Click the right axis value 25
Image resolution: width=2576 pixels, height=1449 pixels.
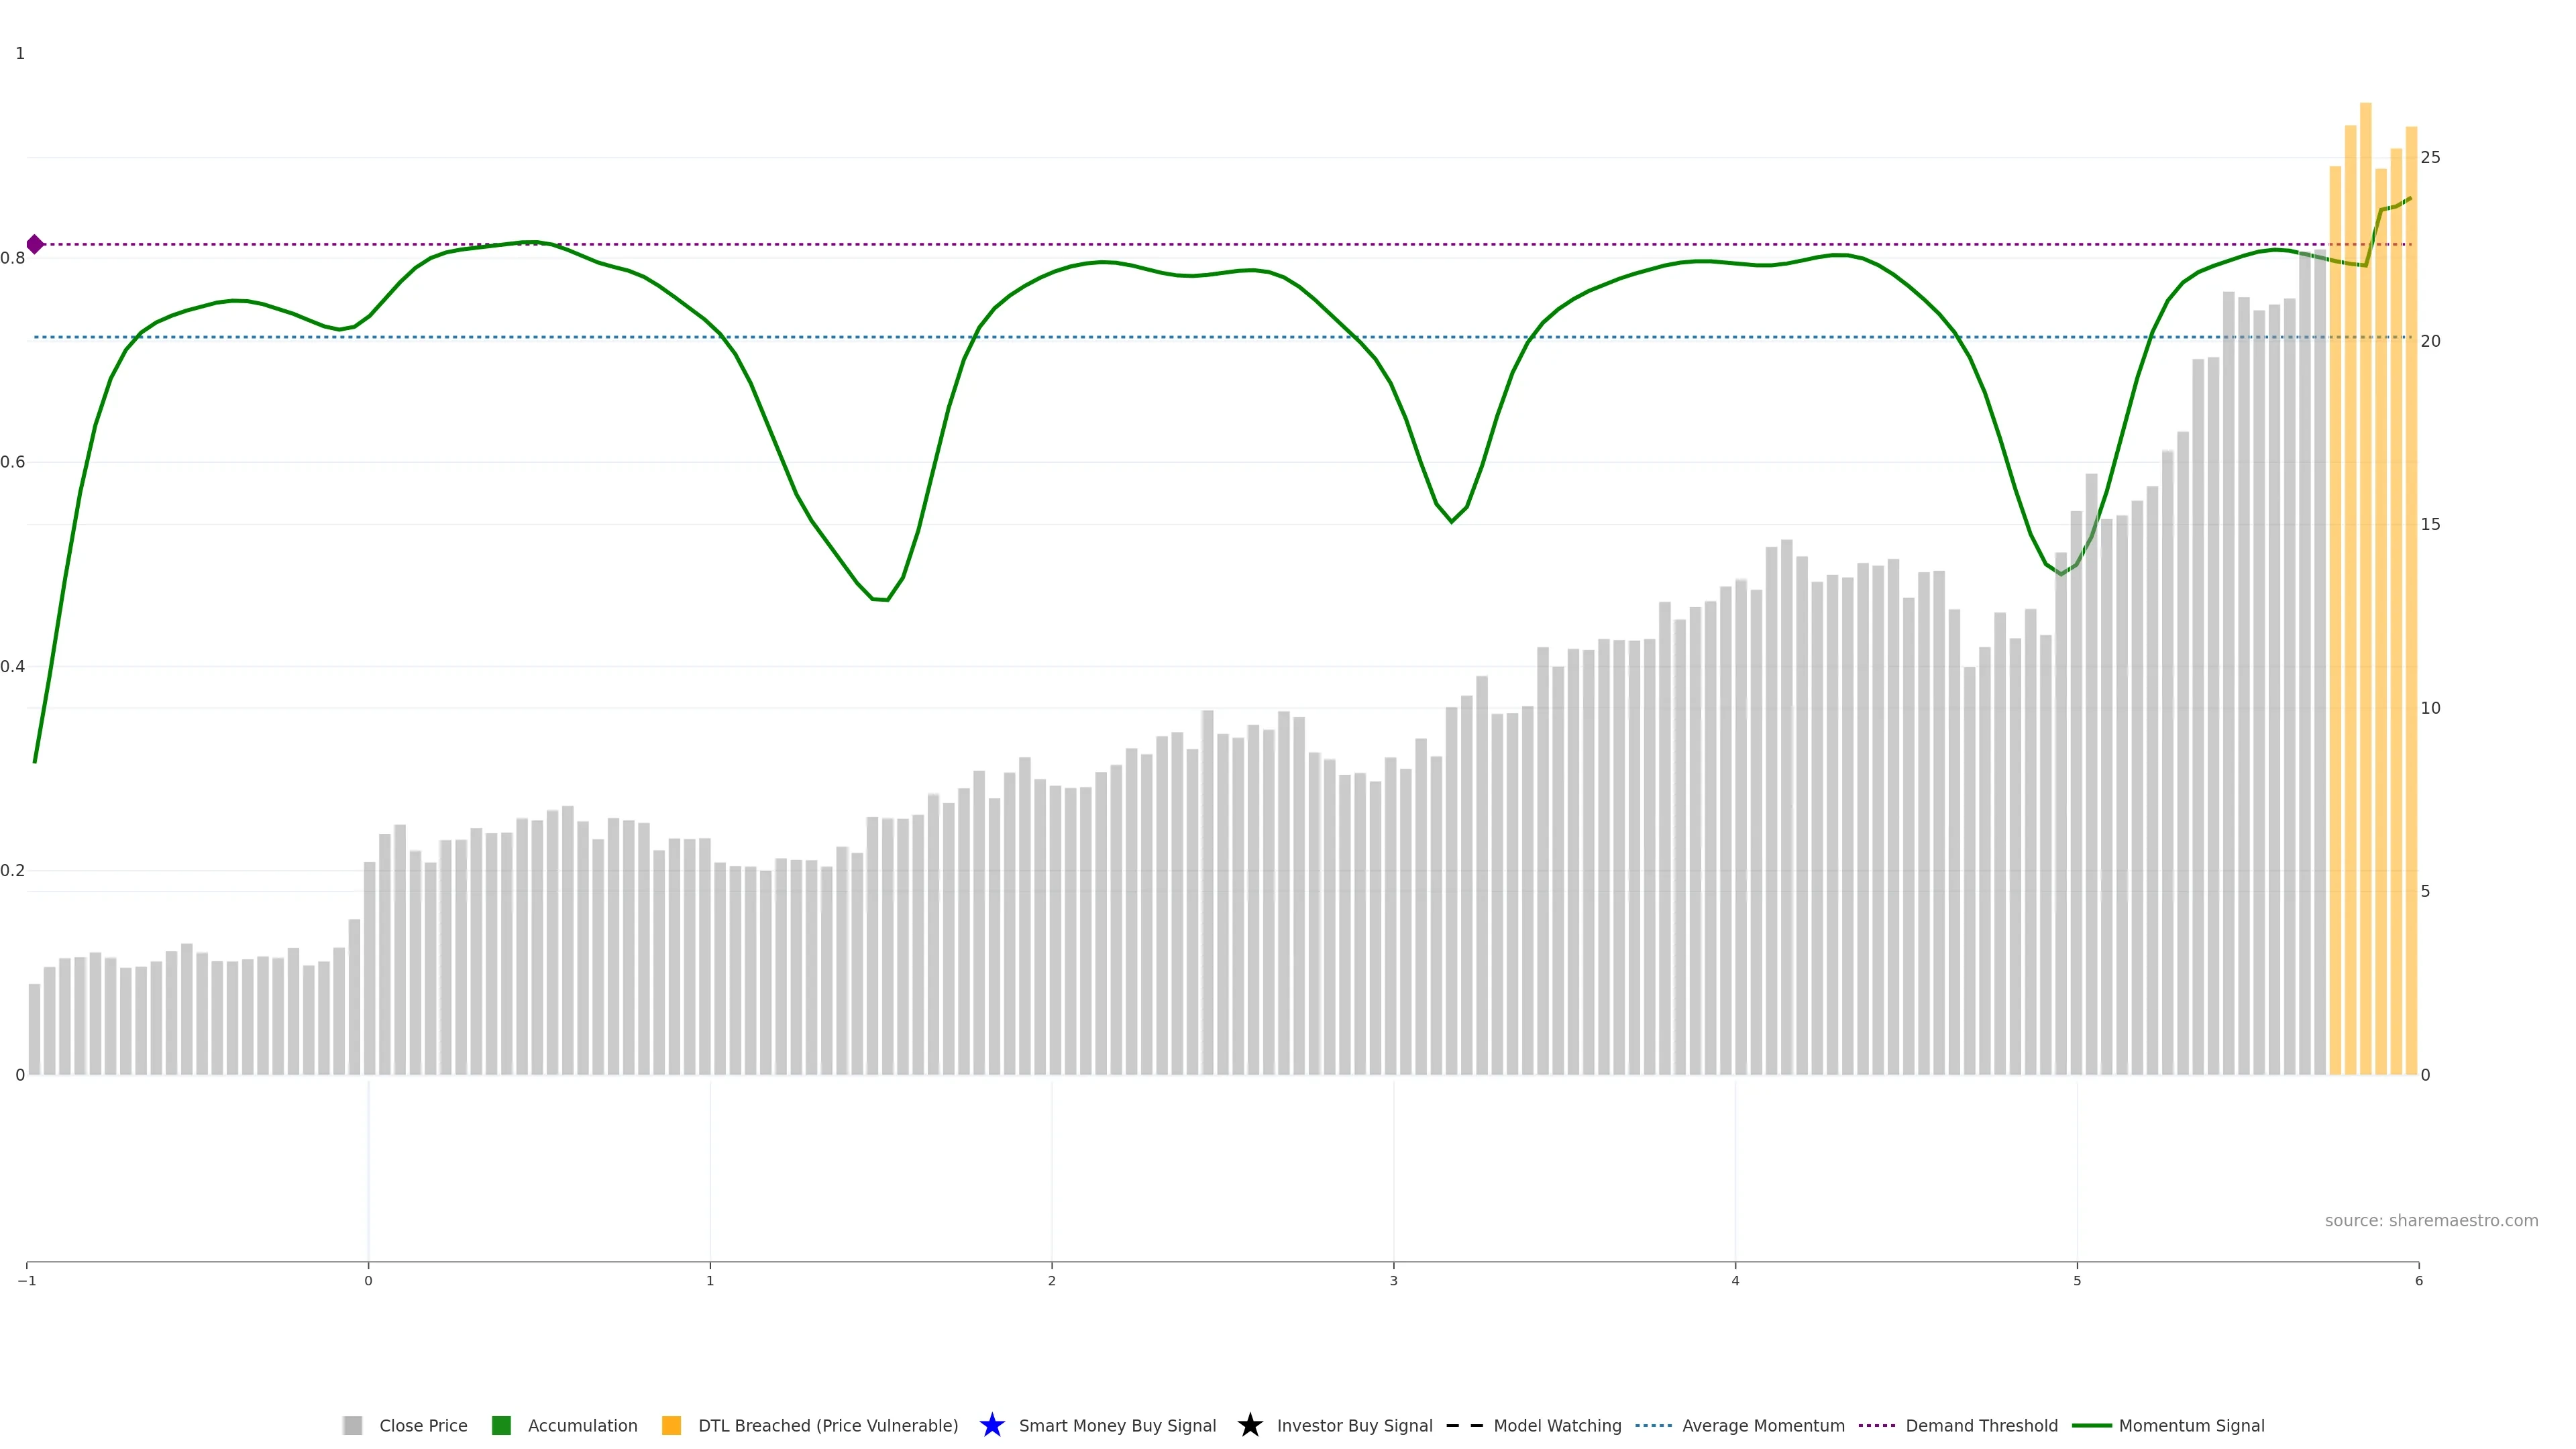2430,157
